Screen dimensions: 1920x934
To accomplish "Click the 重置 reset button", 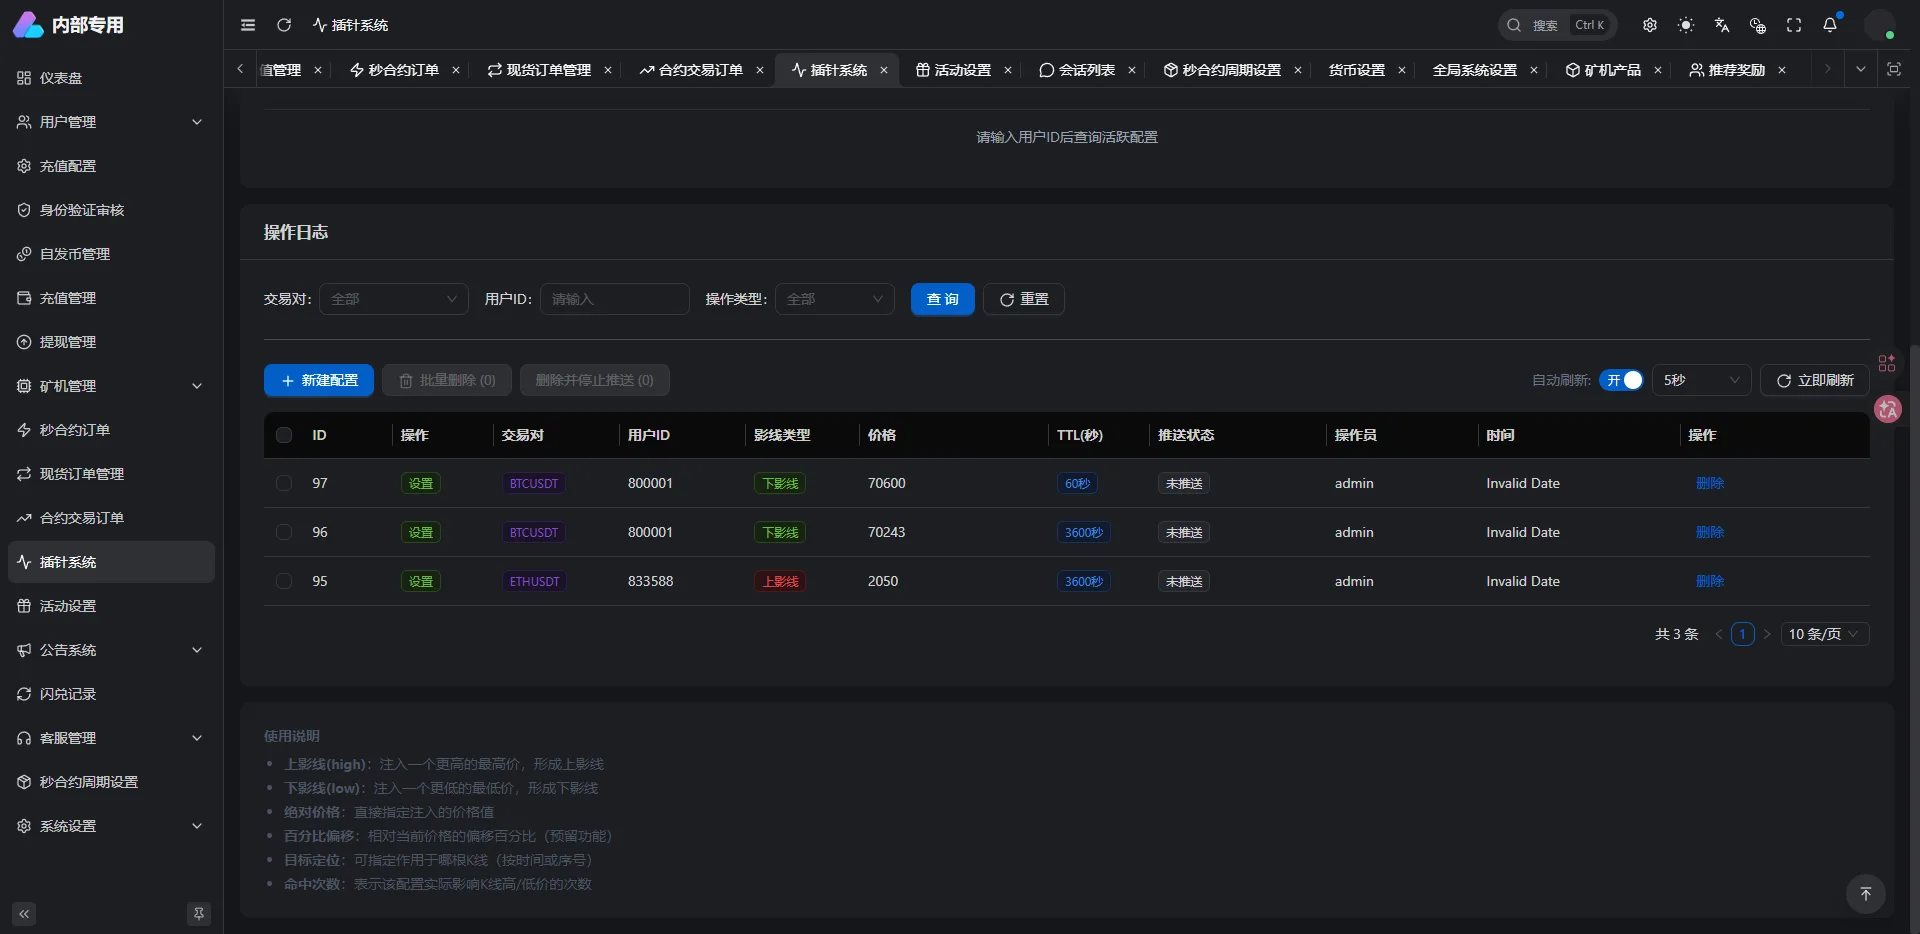I will click(1024, 299).
